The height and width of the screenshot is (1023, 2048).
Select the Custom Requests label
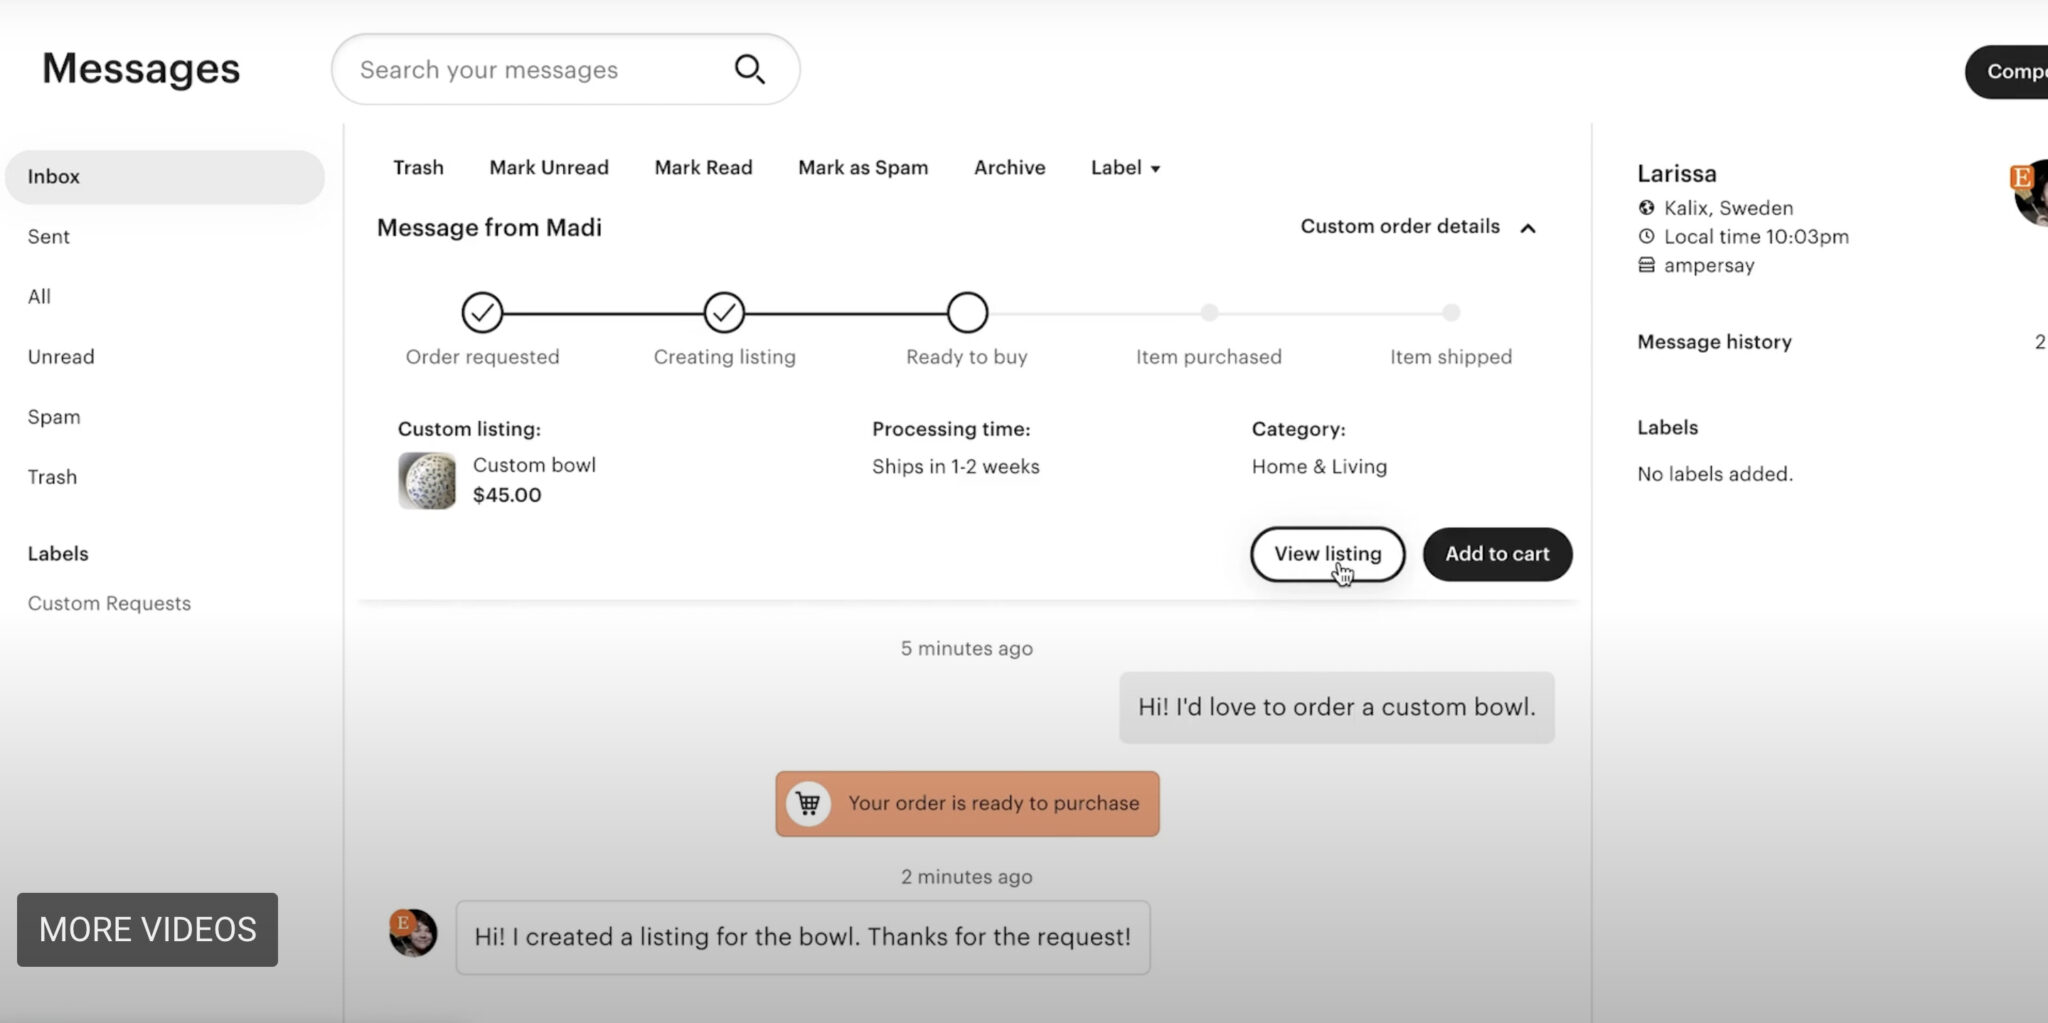(109, 602)
